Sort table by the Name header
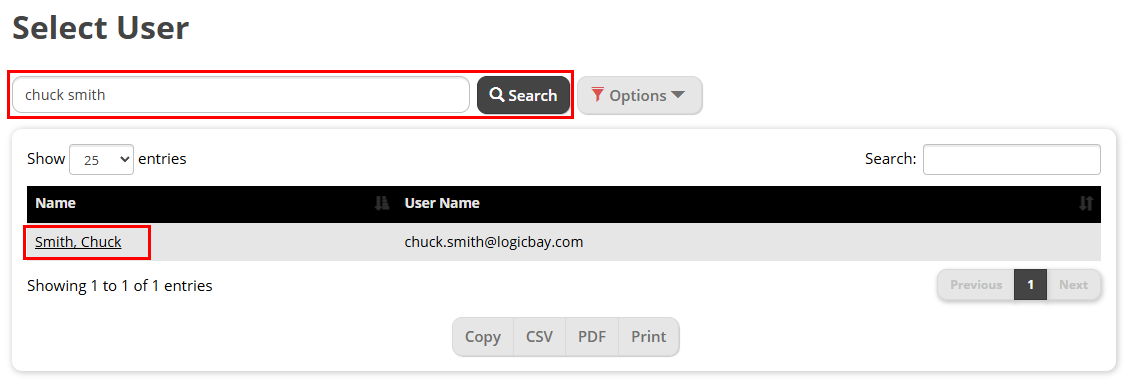The height and width of the screenshot is (383, 1128). coord(55,204)
